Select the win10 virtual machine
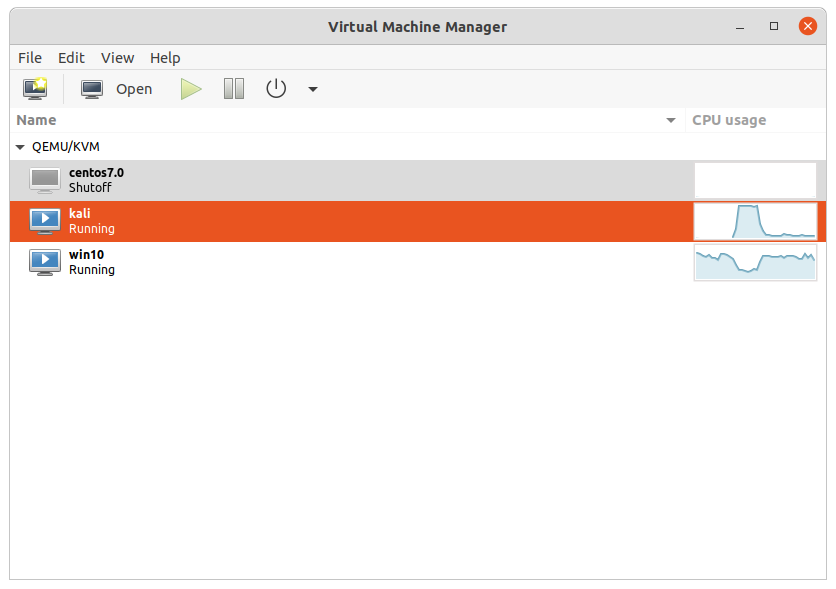836x589 pixels. click(x=418, y=262)
